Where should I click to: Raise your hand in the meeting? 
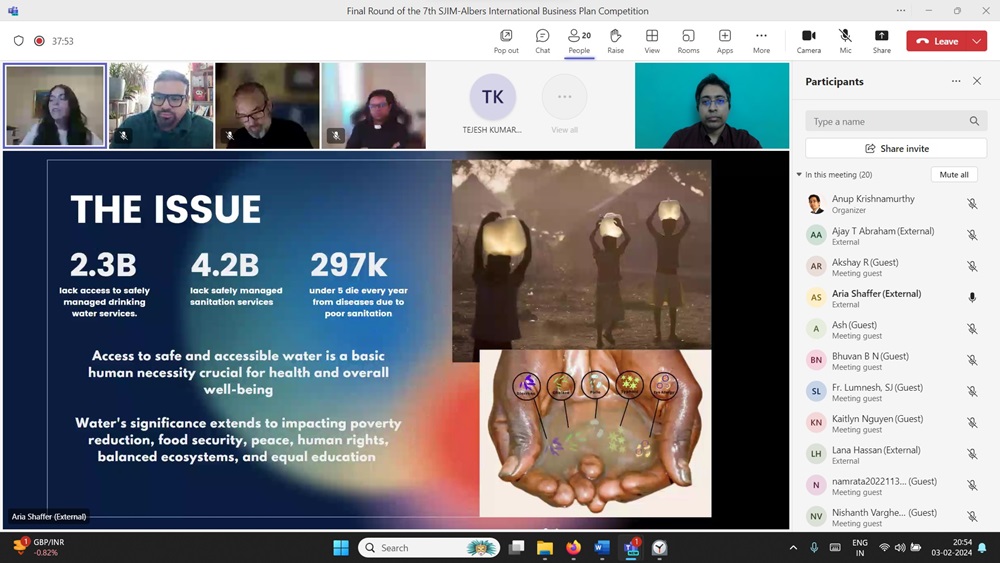click(615, 41)
